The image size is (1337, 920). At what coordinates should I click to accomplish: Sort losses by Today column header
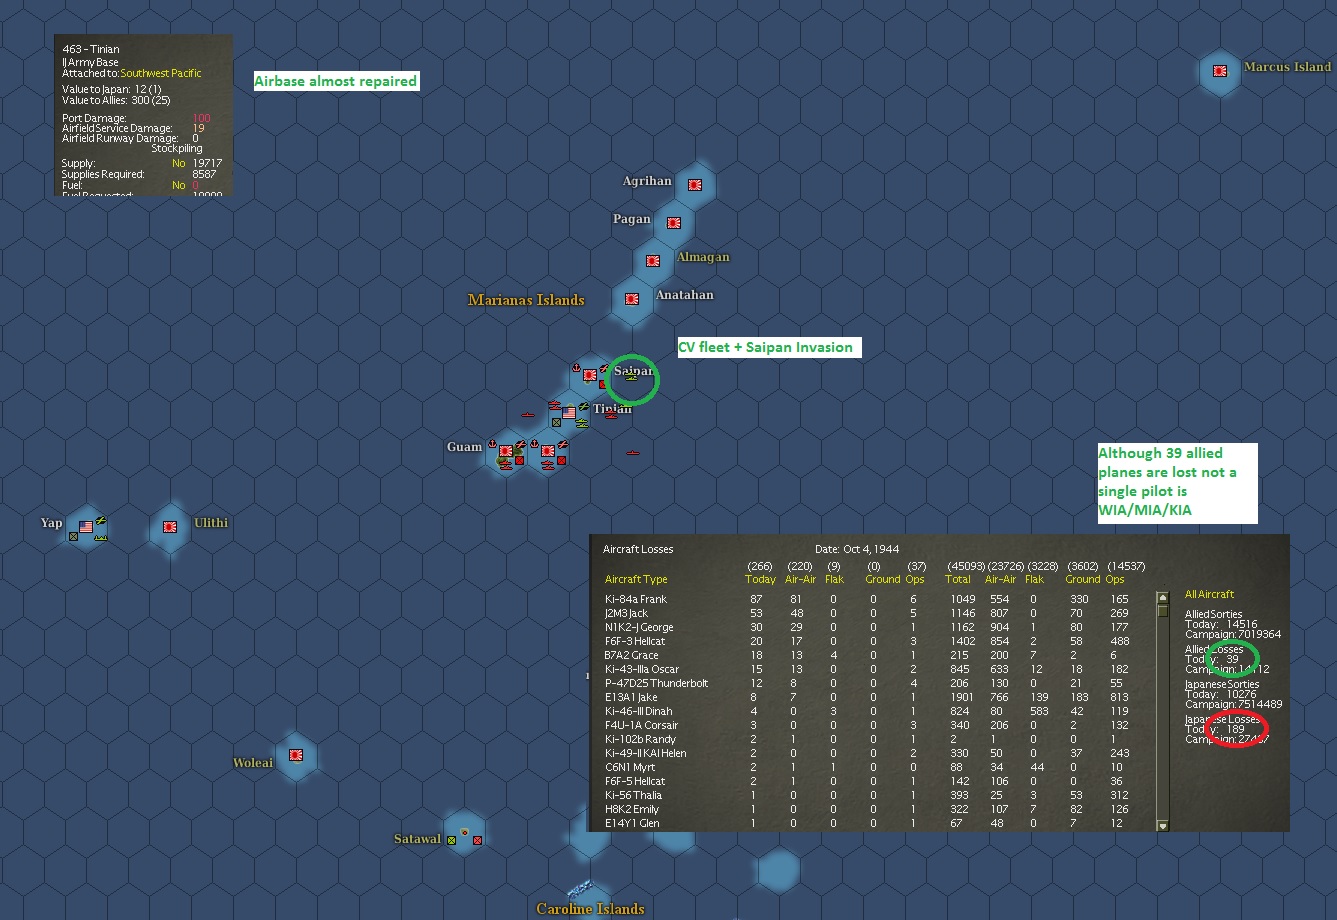coord(760,579)
